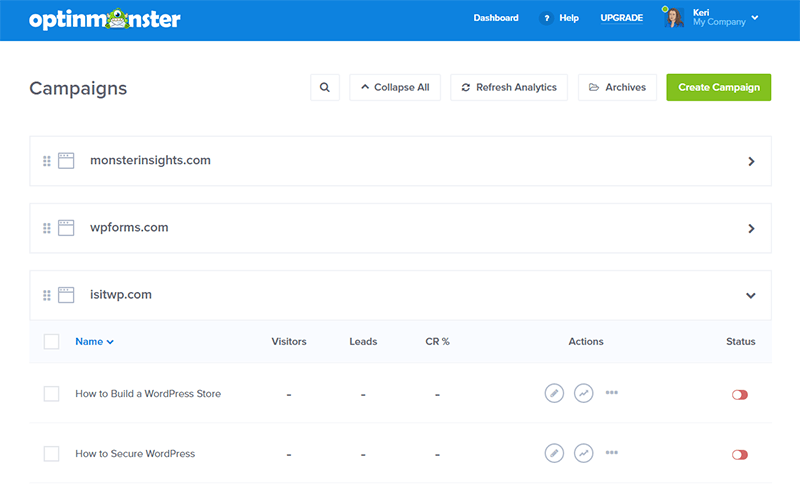Open analytics for How to Build a WordPress Store
This screenshot has height=489, width=800.
click(x=584, y=393)
